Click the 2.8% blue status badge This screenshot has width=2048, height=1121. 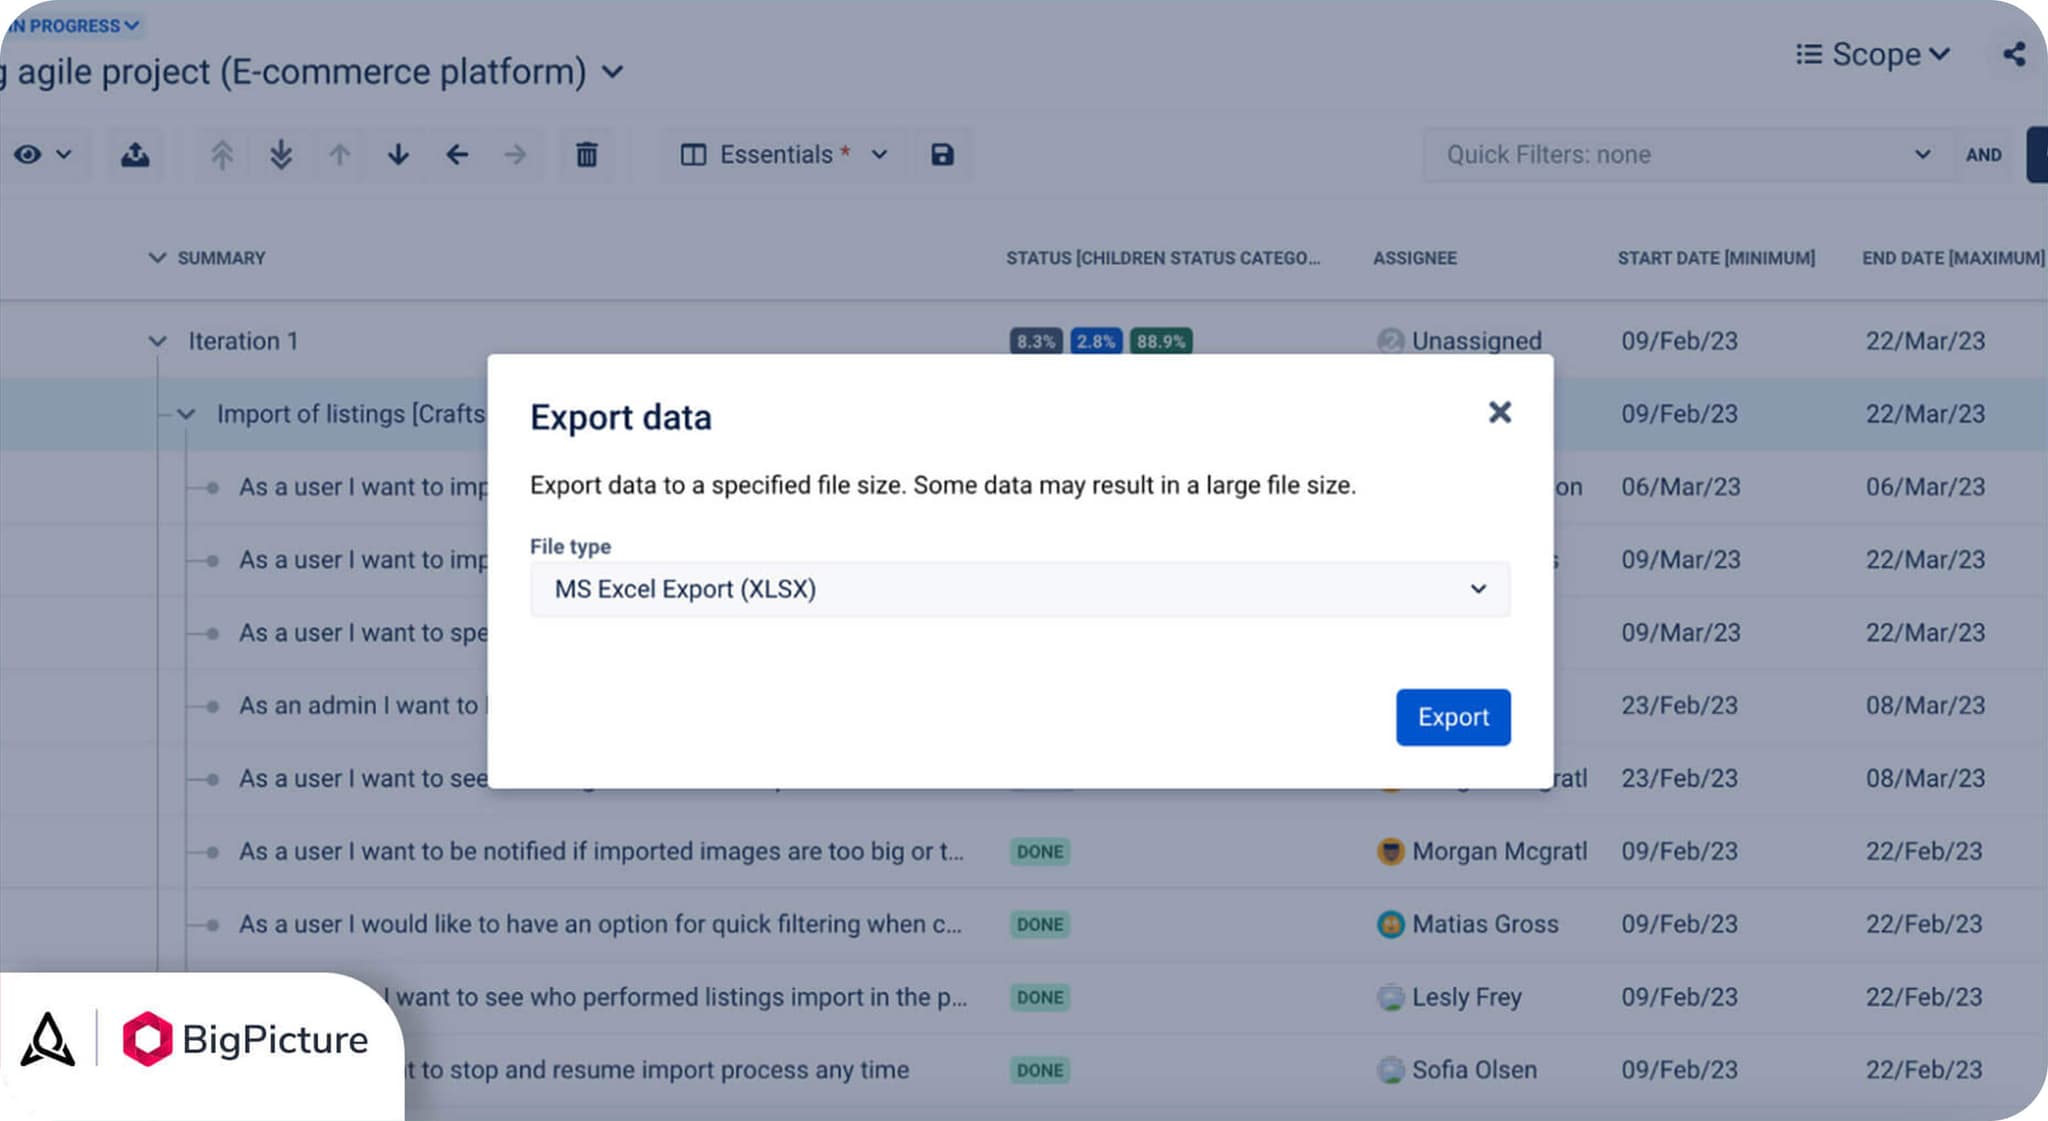click(x=1096, y=341)
